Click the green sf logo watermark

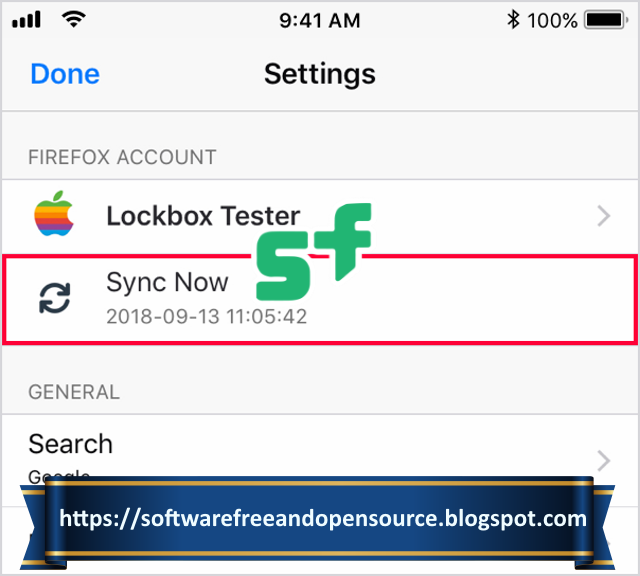tap(310, 252)
